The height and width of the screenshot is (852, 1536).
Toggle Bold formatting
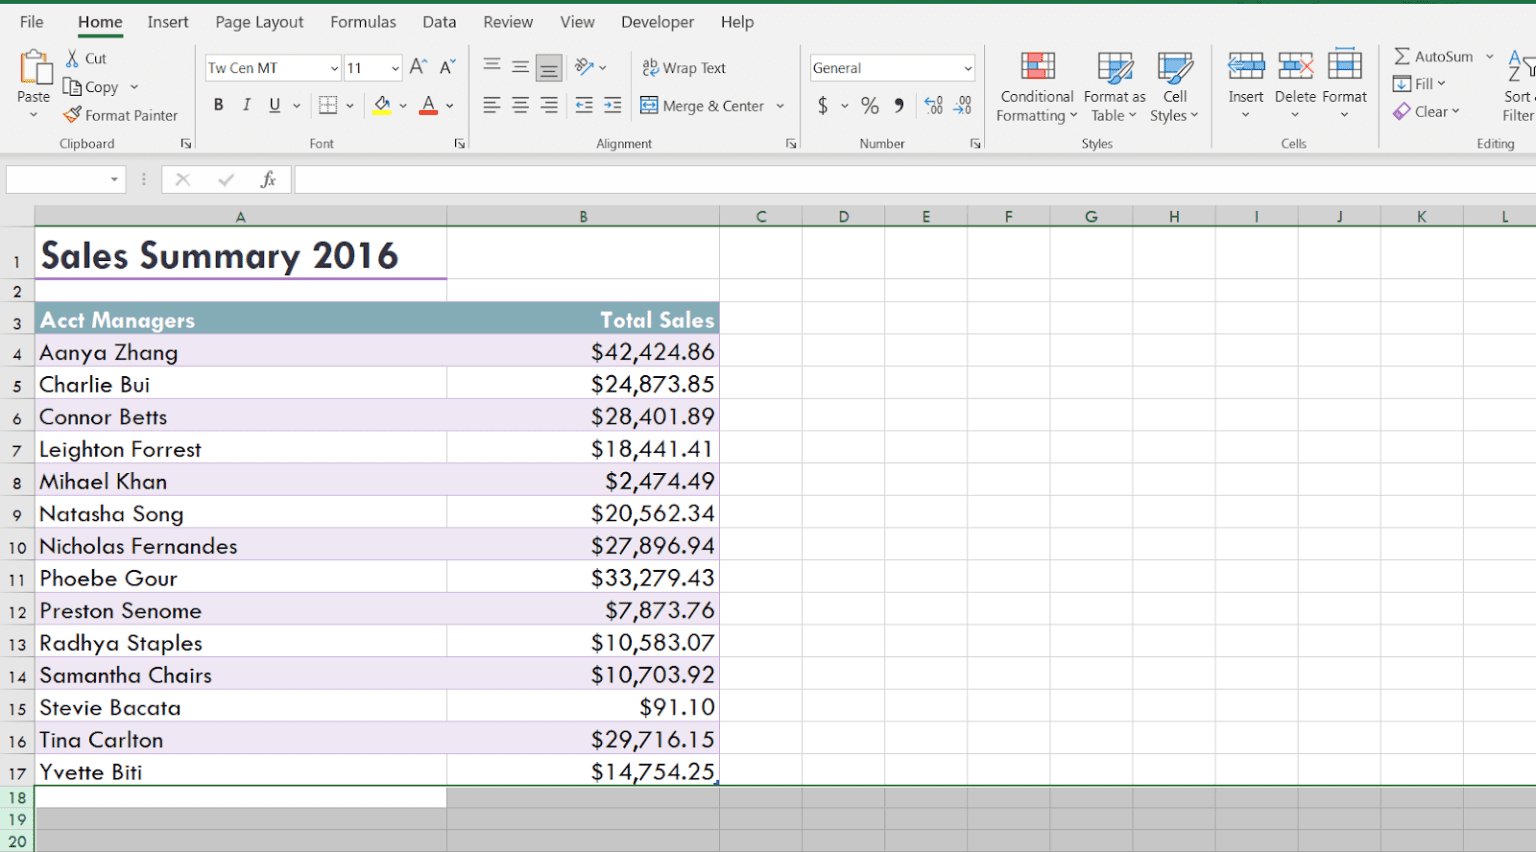pyautogui.click(x=218, y=106)
